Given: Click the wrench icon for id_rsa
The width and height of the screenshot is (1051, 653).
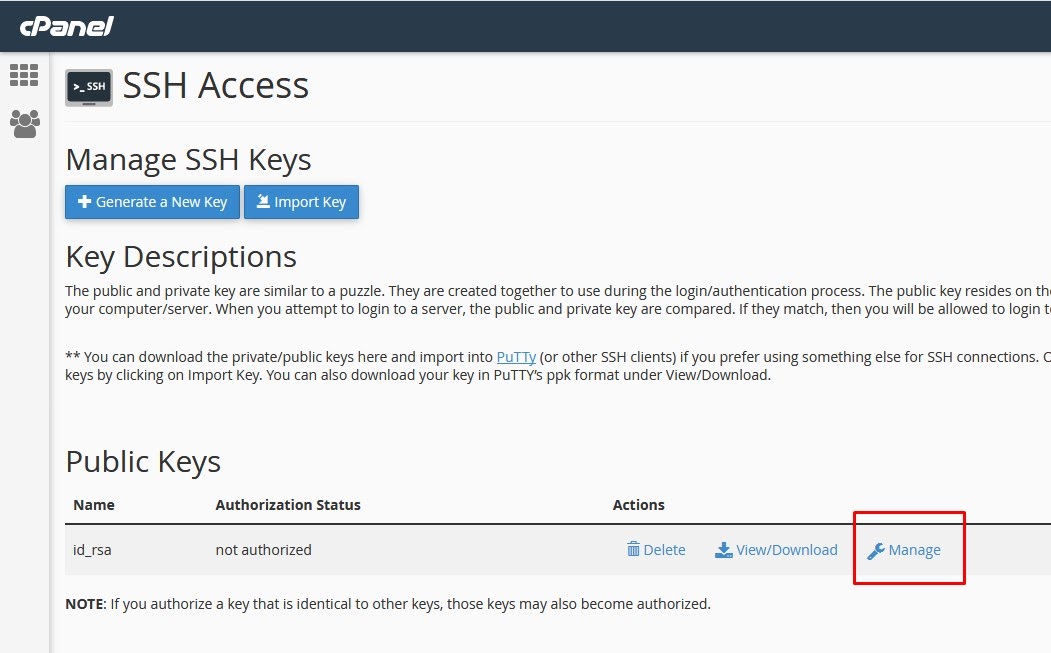Looking at the screenshot, I should coord(876,551).
